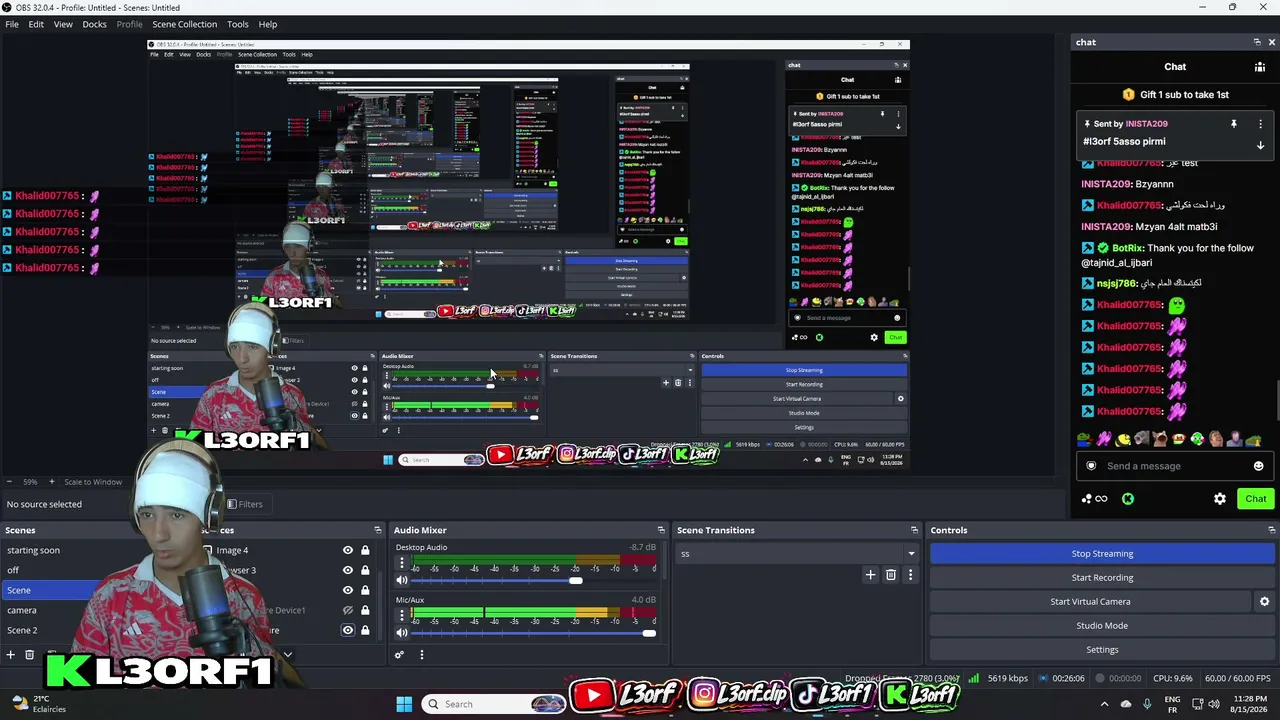Click the green Kick logo icon in chat
Screen dimensions: 1280x720
tap(1128, 499)
